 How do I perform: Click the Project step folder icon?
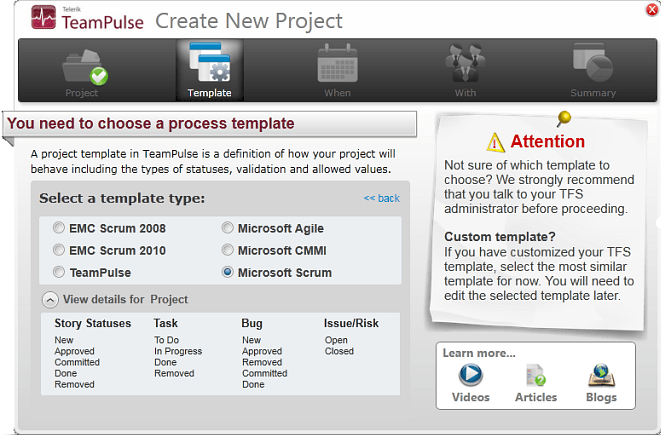pyautogui.click(x=85, y=67)
